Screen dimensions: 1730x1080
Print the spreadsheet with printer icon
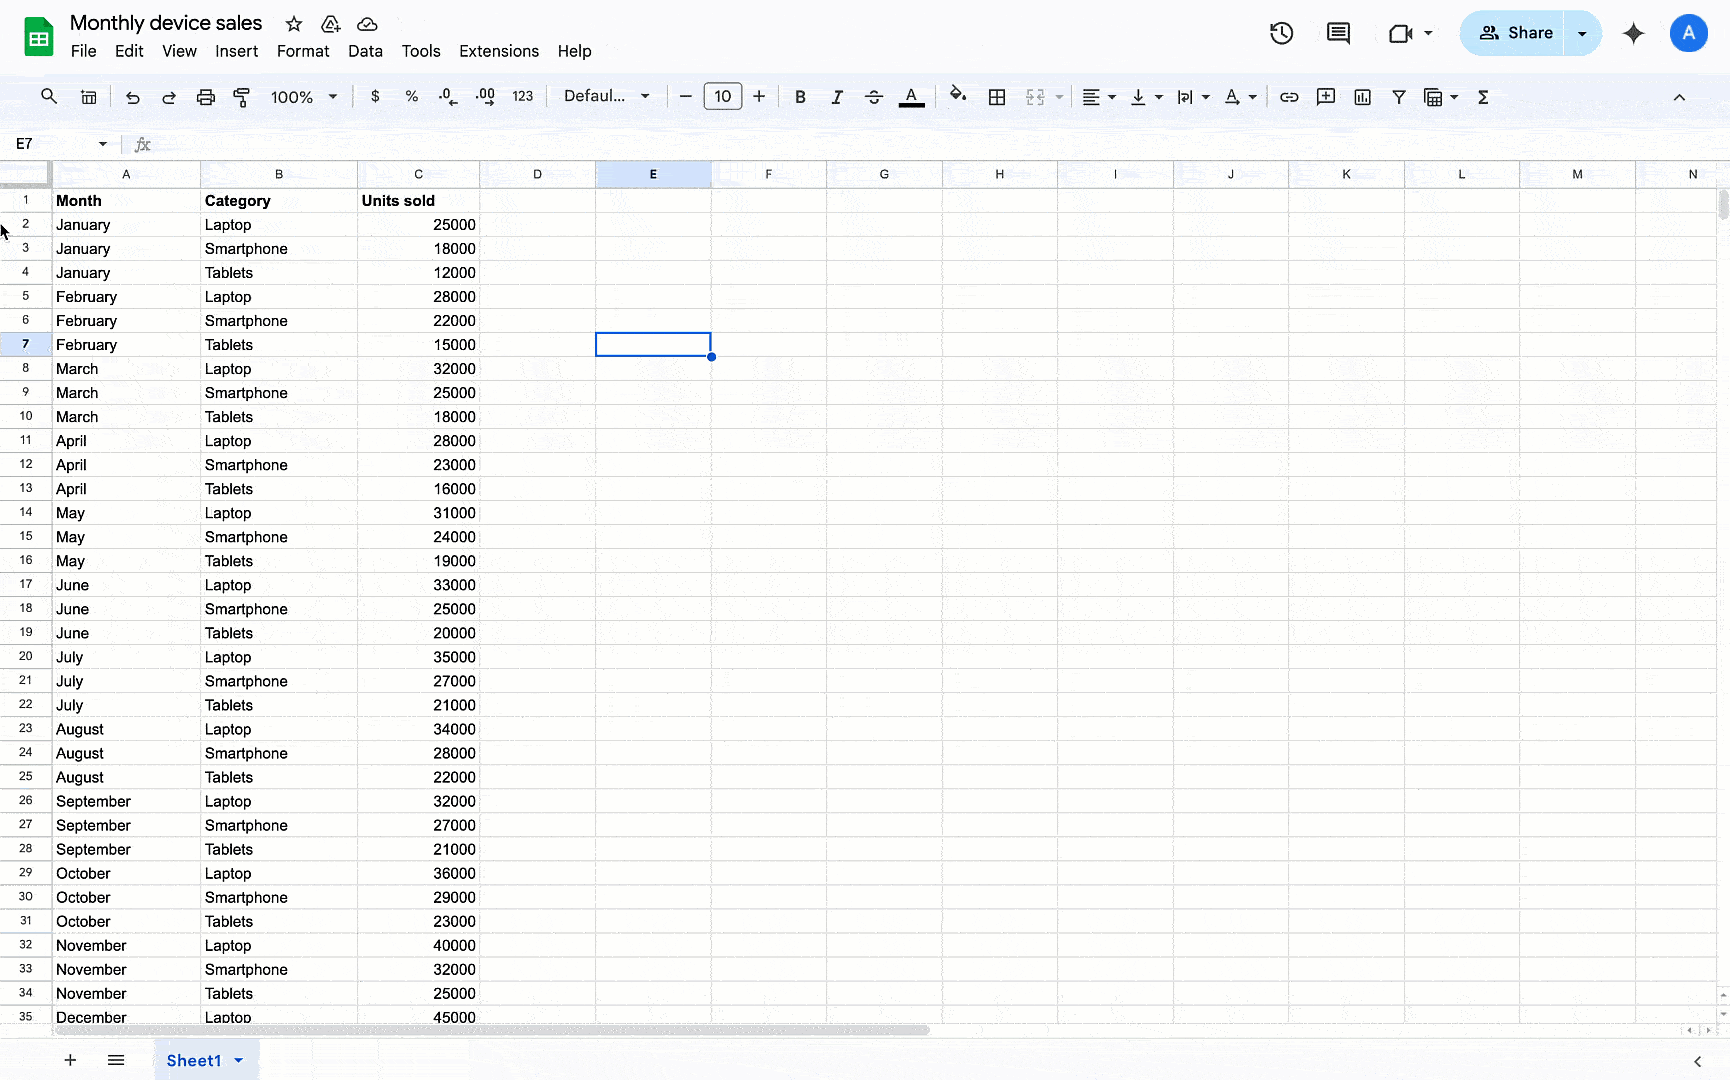[x=206, y=97]
